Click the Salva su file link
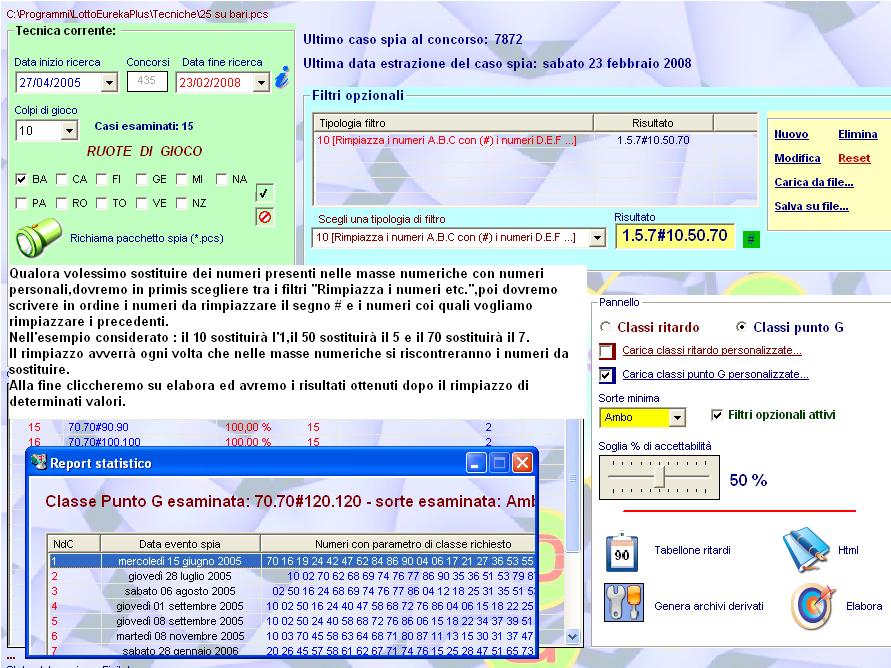 [811, 206]
